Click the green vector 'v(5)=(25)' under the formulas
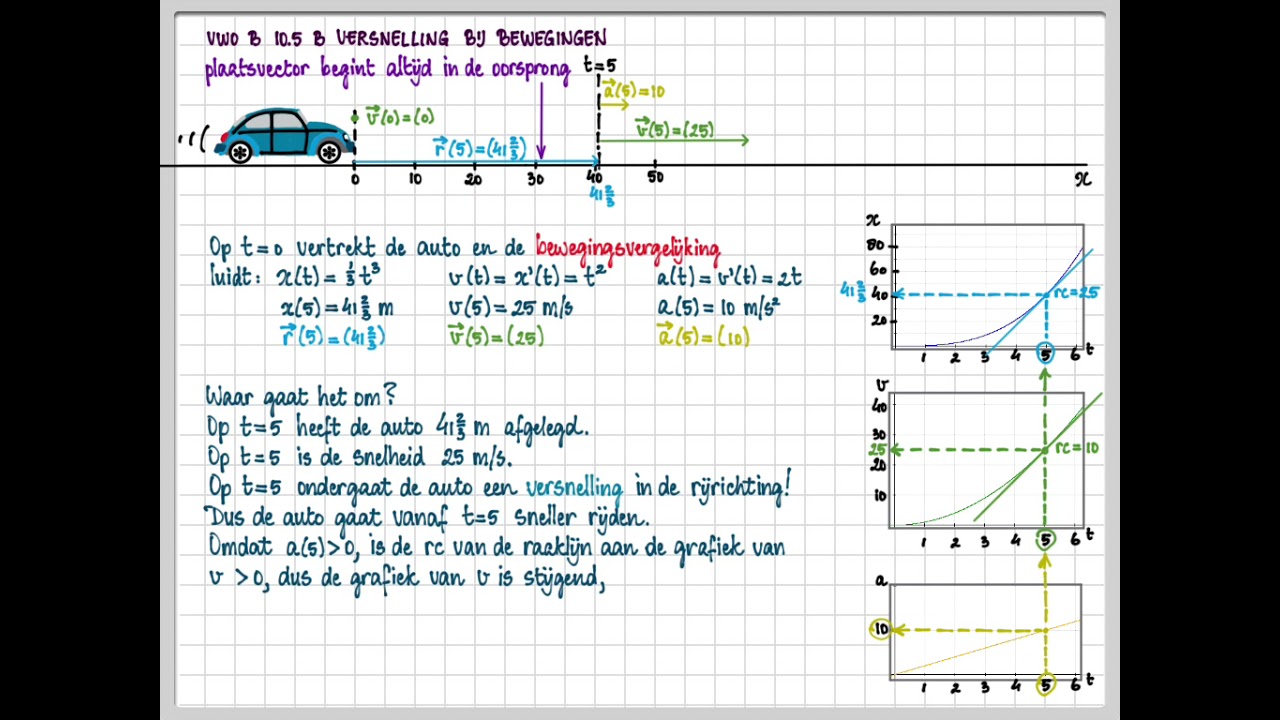 [x=496, y=337]
